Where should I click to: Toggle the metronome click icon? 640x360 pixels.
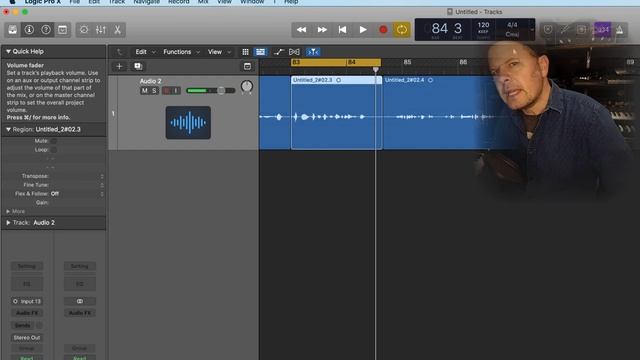click(x=620, y=29)
